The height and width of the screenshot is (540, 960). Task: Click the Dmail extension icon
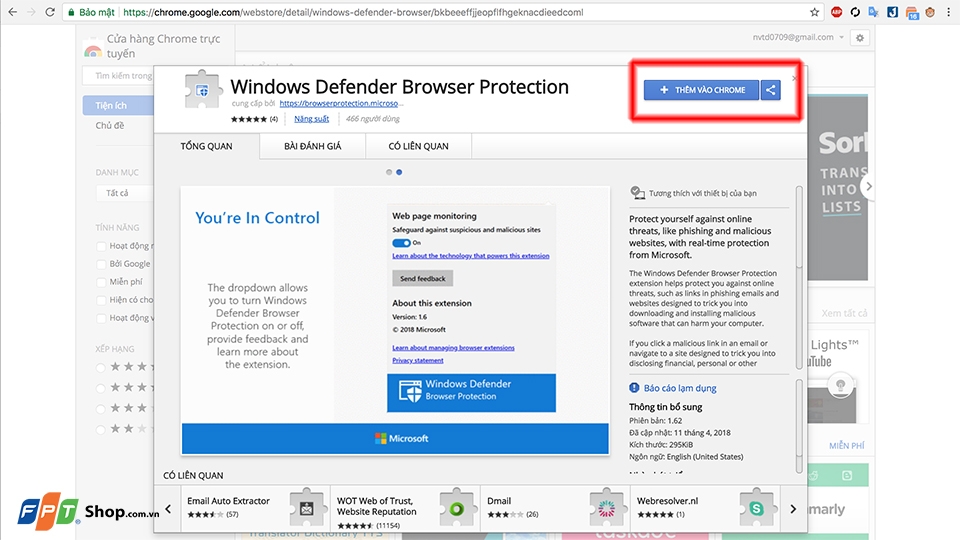606,508
